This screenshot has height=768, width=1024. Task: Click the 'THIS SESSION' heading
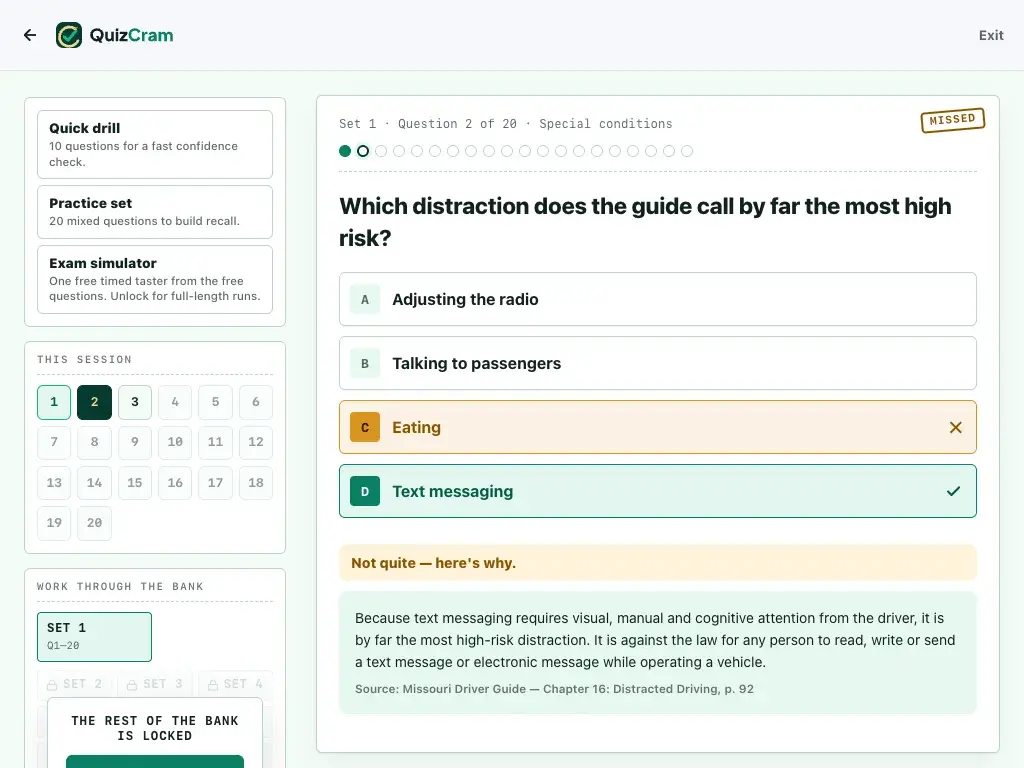point(84,359)
